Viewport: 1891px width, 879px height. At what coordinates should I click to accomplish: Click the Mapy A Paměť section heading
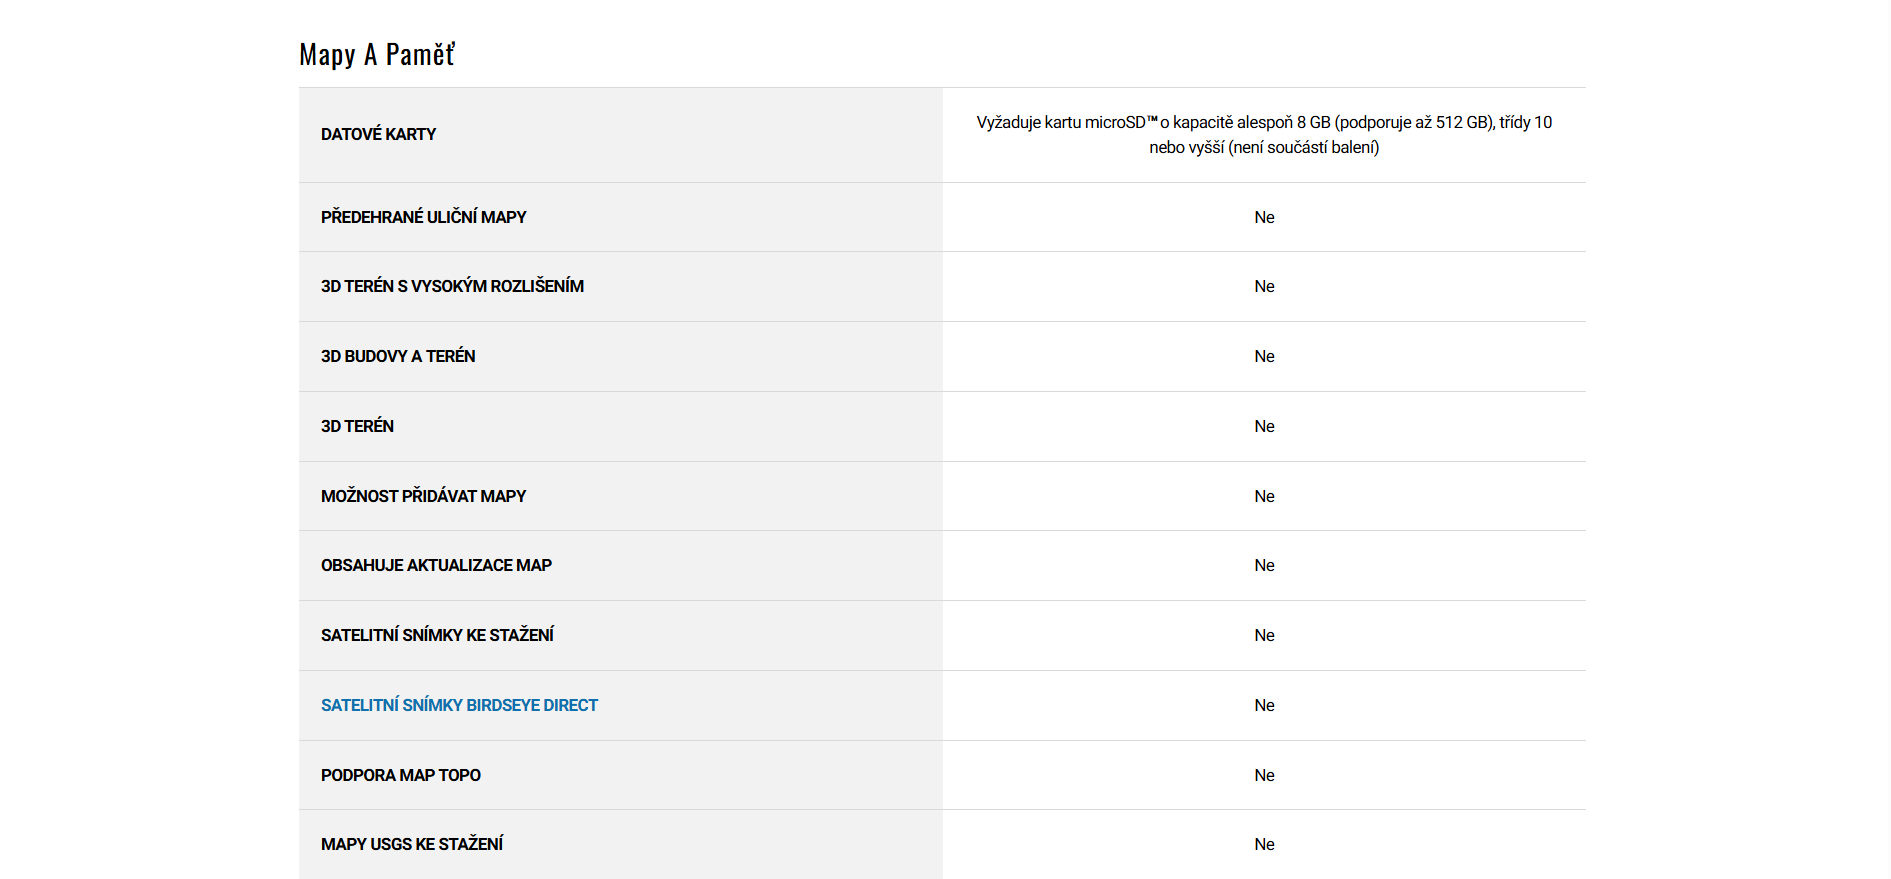pyautogui.click(x=377, y=55)
